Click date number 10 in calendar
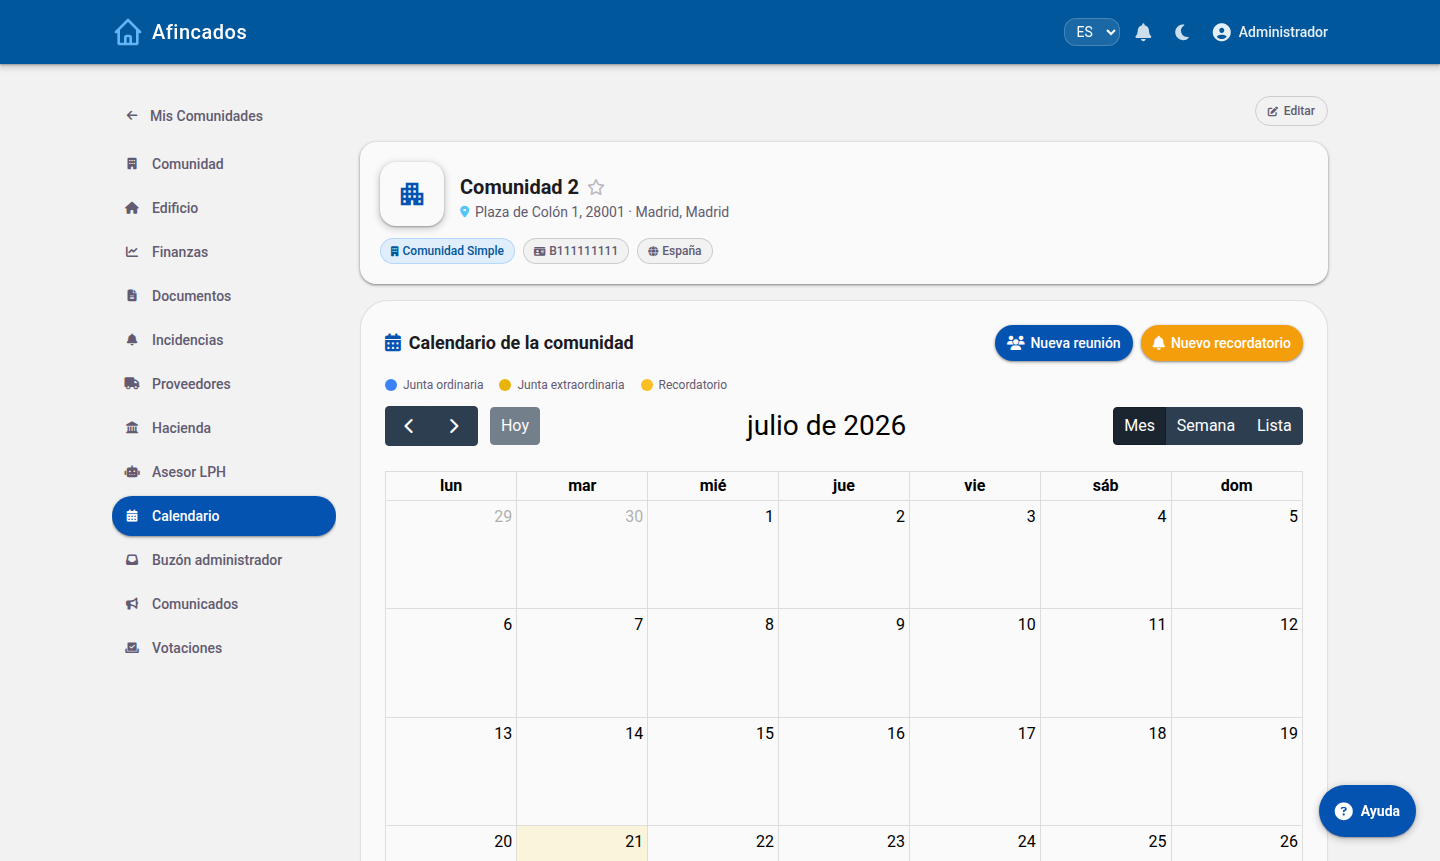 (x=1027, y=625)
